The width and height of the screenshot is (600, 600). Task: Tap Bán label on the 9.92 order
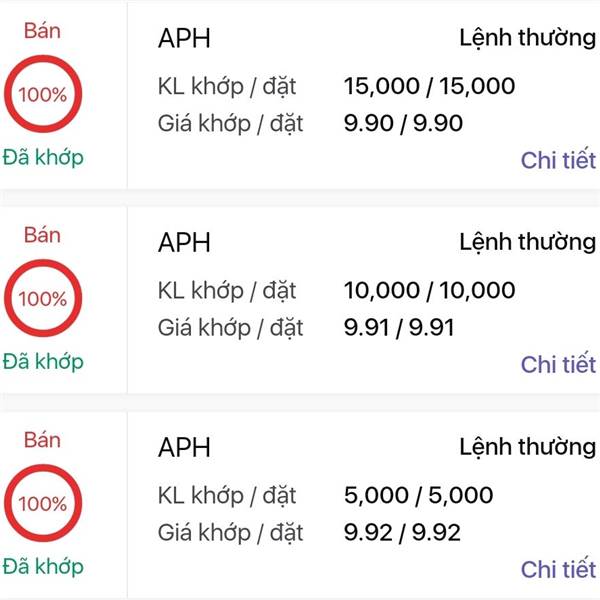(x=42, y=440)
